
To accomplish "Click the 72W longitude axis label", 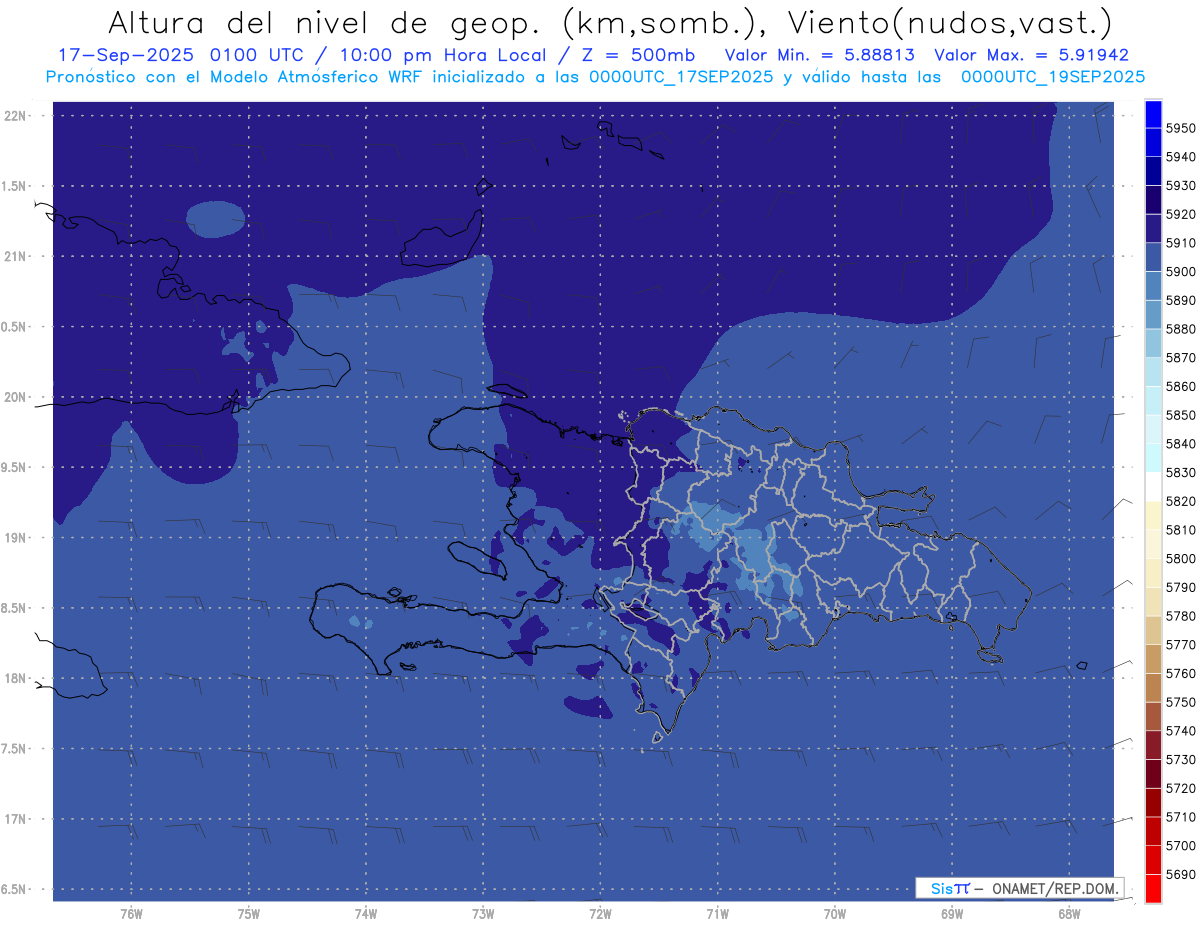I will point(600,913).
